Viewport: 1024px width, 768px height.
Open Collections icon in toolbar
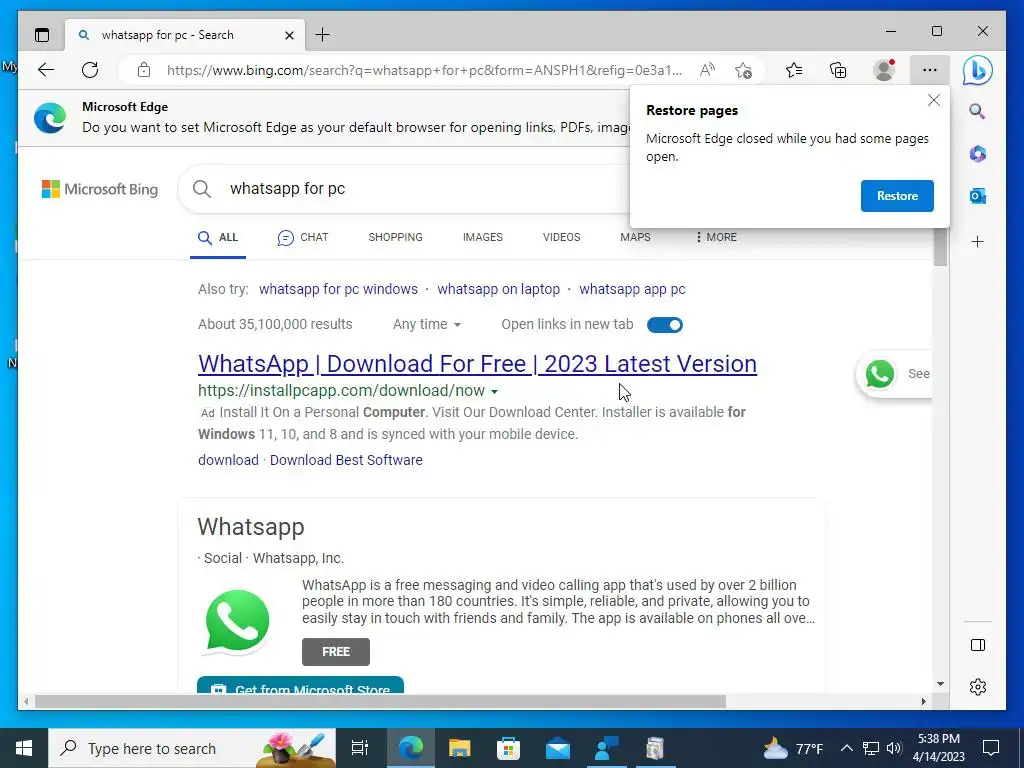[838, 70]
